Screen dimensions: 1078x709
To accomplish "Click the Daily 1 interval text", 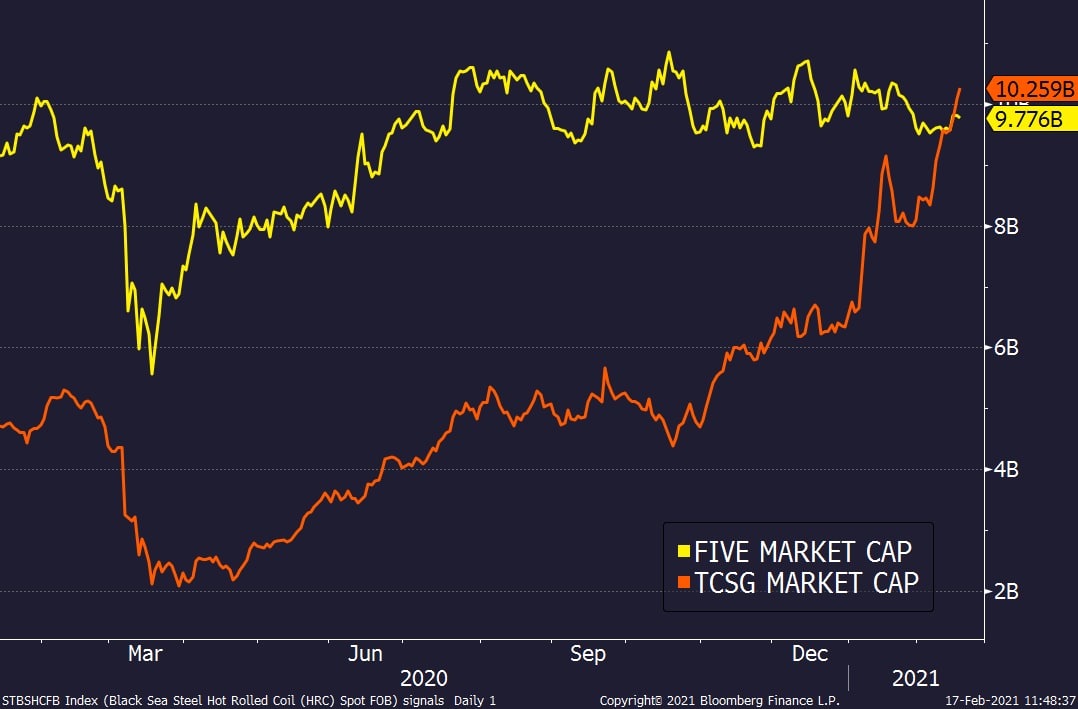I will click(474, 700).
